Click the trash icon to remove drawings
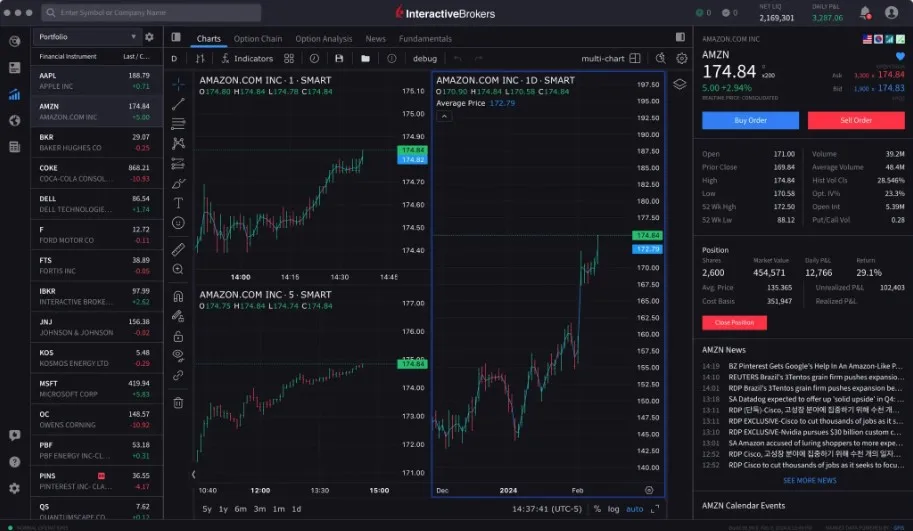This screenshot has width=913, height=531. (178, 403)
